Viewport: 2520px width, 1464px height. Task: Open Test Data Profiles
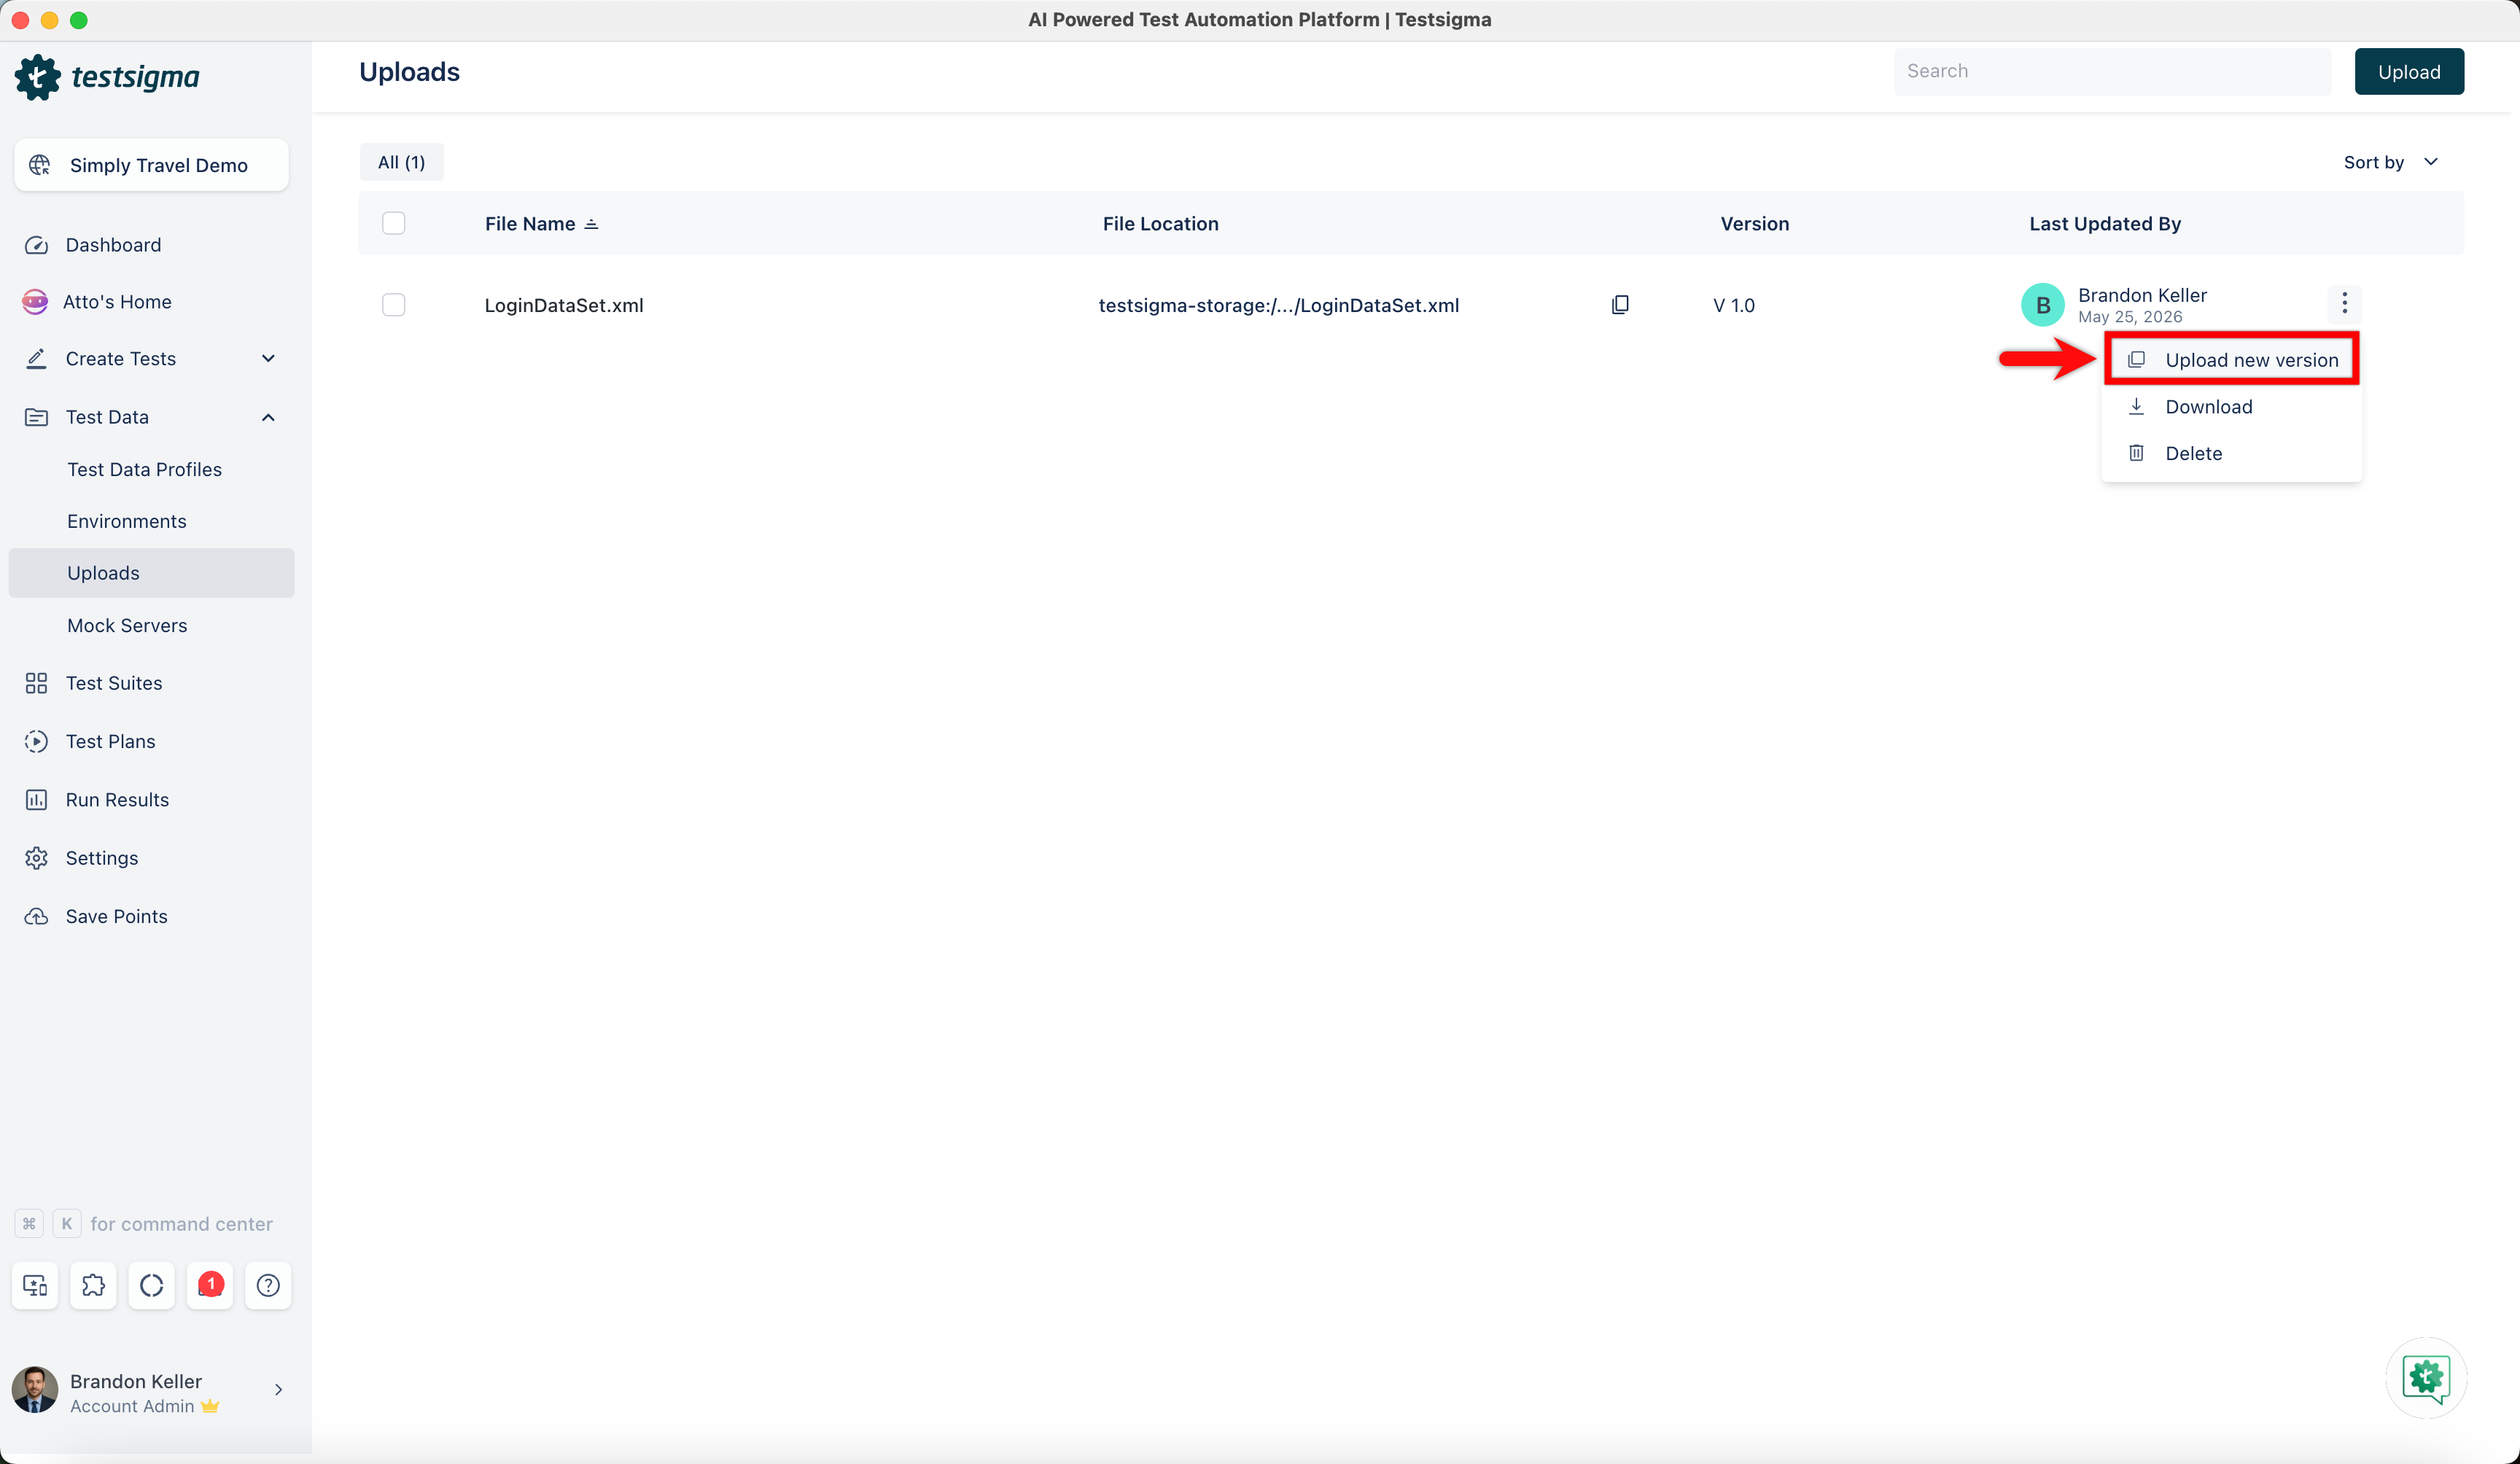point(144,469)
